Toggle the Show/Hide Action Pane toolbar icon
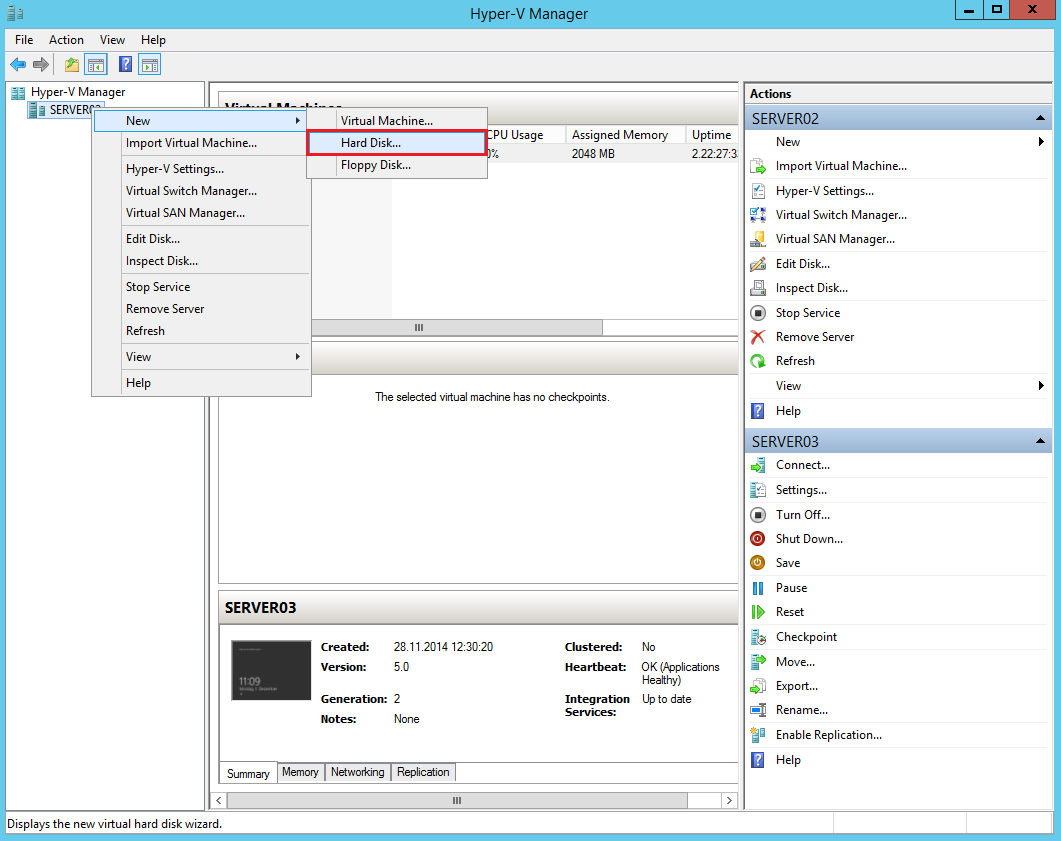This screenshot has width=1061, height=841. click(150, 65)
